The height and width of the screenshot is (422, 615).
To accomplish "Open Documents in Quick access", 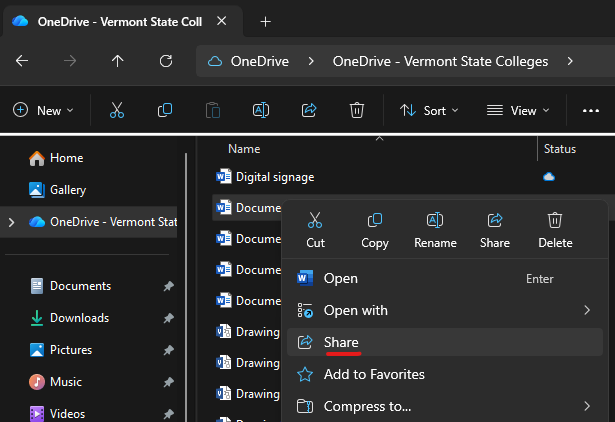I will tap(90, 286).
